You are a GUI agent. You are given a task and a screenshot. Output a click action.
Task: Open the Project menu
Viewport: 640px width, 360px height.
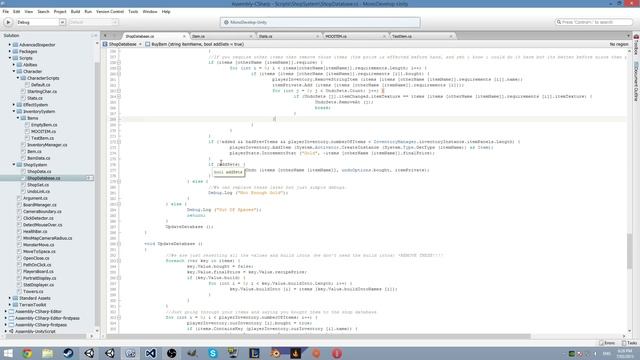tap(60, 11)
